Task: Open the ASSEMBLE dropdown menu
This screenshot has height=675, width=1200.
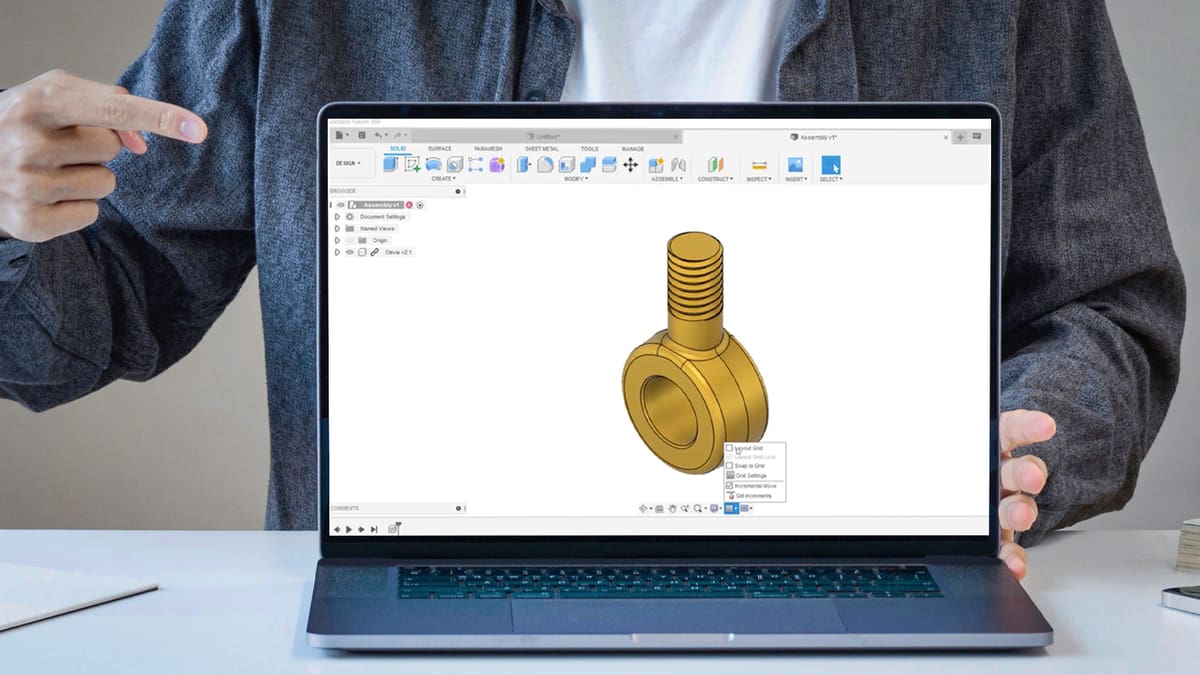Action: 667,179
